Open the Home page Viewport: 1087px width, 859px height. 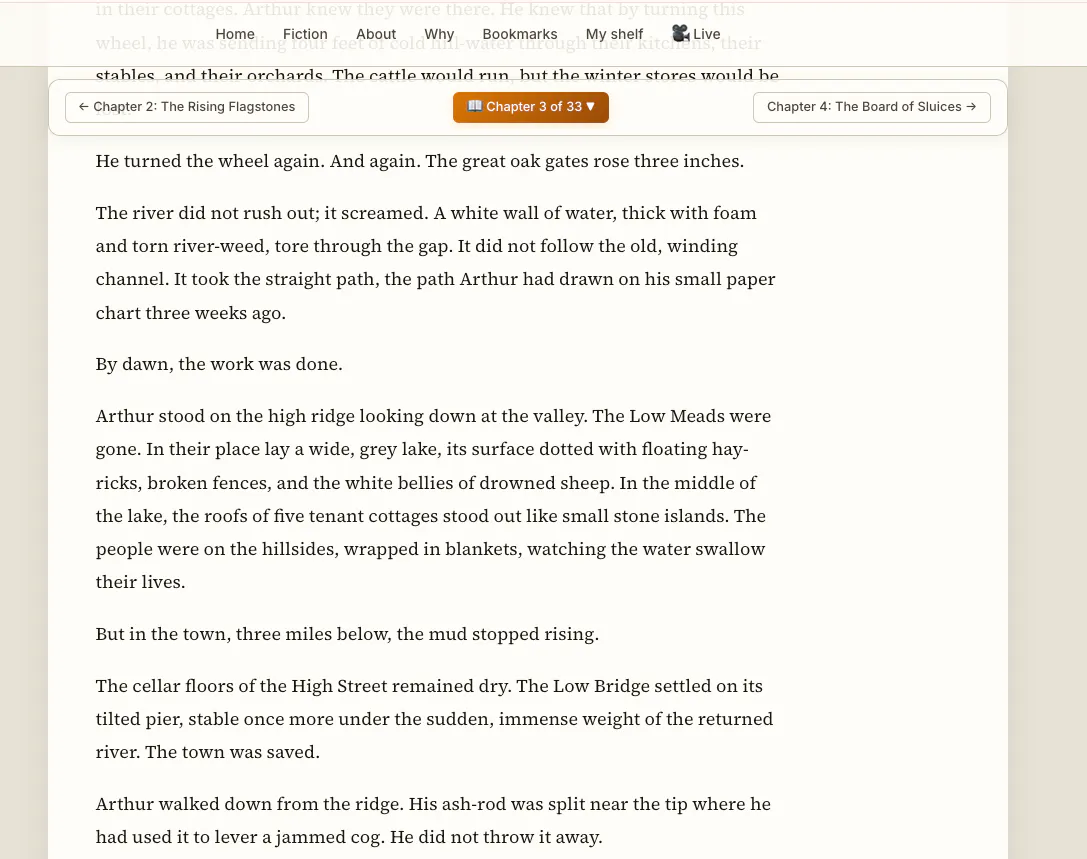click(x=235, y=34)
